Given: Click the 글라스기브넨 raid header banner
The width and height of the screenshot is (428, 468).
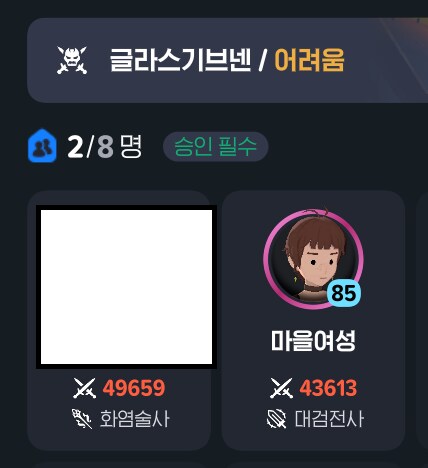Looking at the screenshot, I should point(227,60).
